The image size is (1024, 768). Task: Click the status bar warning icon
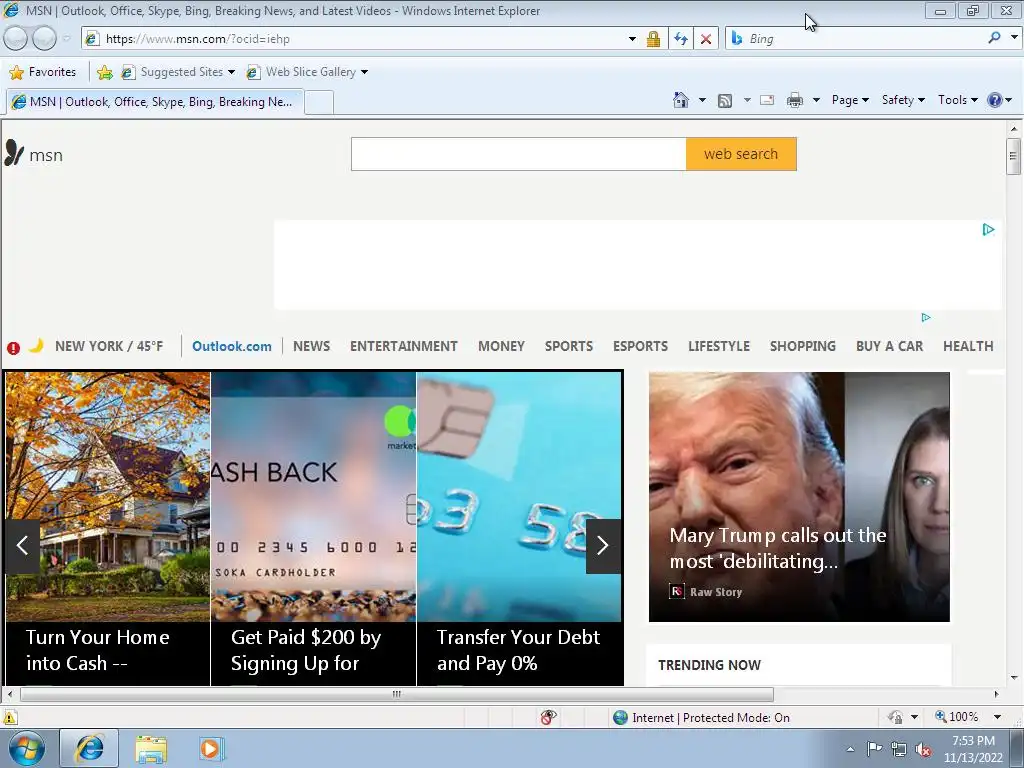pos(10,718)
